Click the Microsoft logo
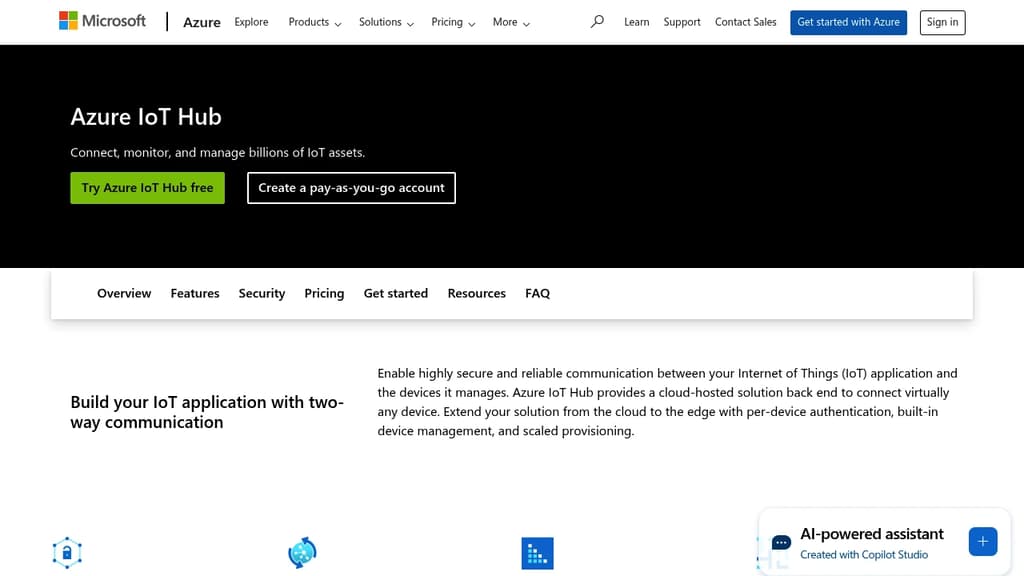 click(x=103, y=21)
